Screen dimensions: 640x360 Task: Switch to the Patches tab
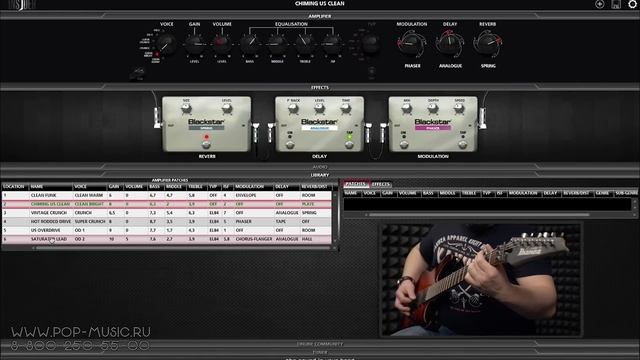356,184
